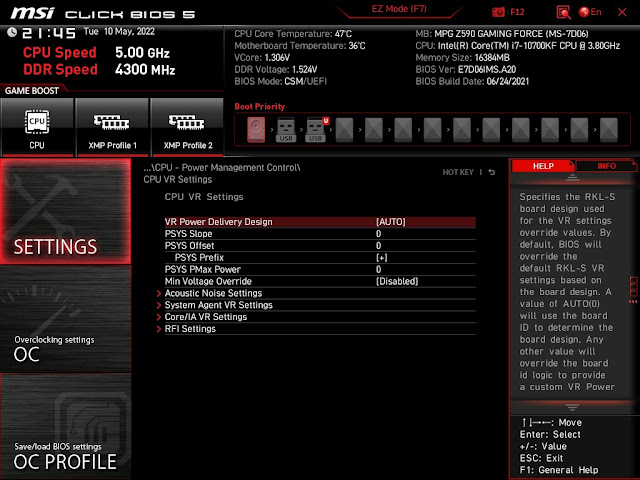Click the DDR Voltage 1.524V reading
640x480 pixels.
point(276,69)
